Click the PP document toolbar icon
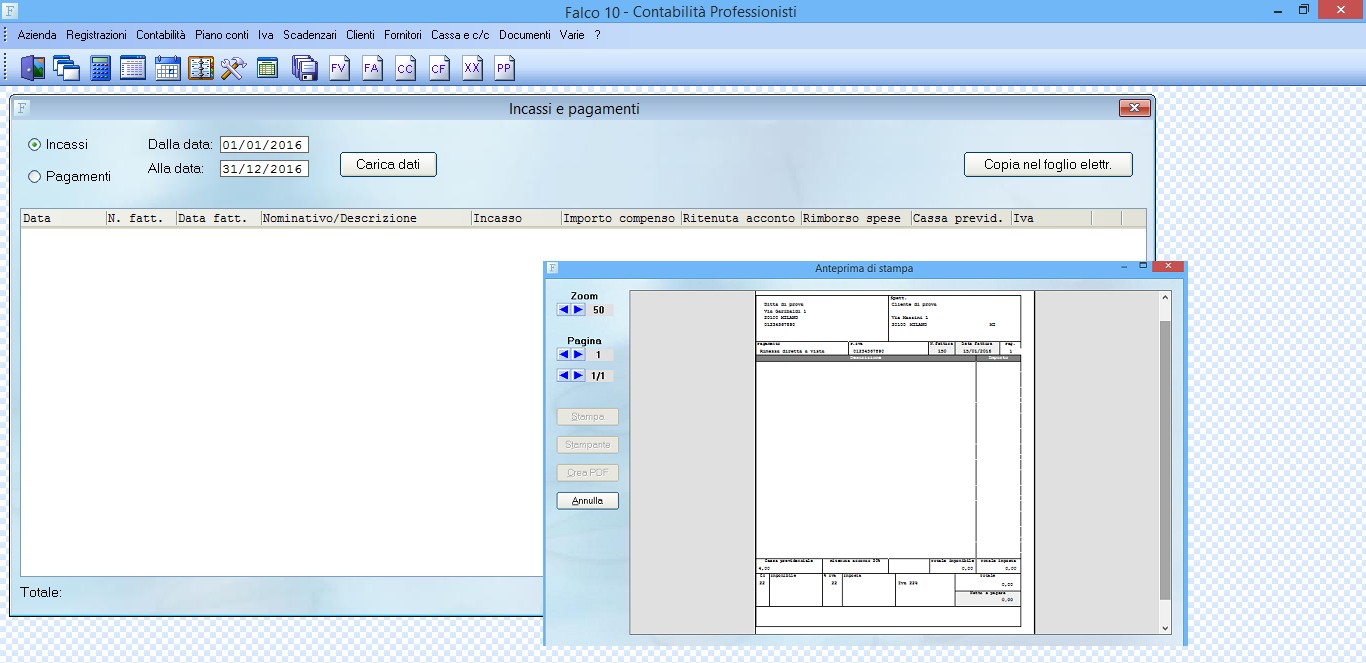 coord(504,68)
